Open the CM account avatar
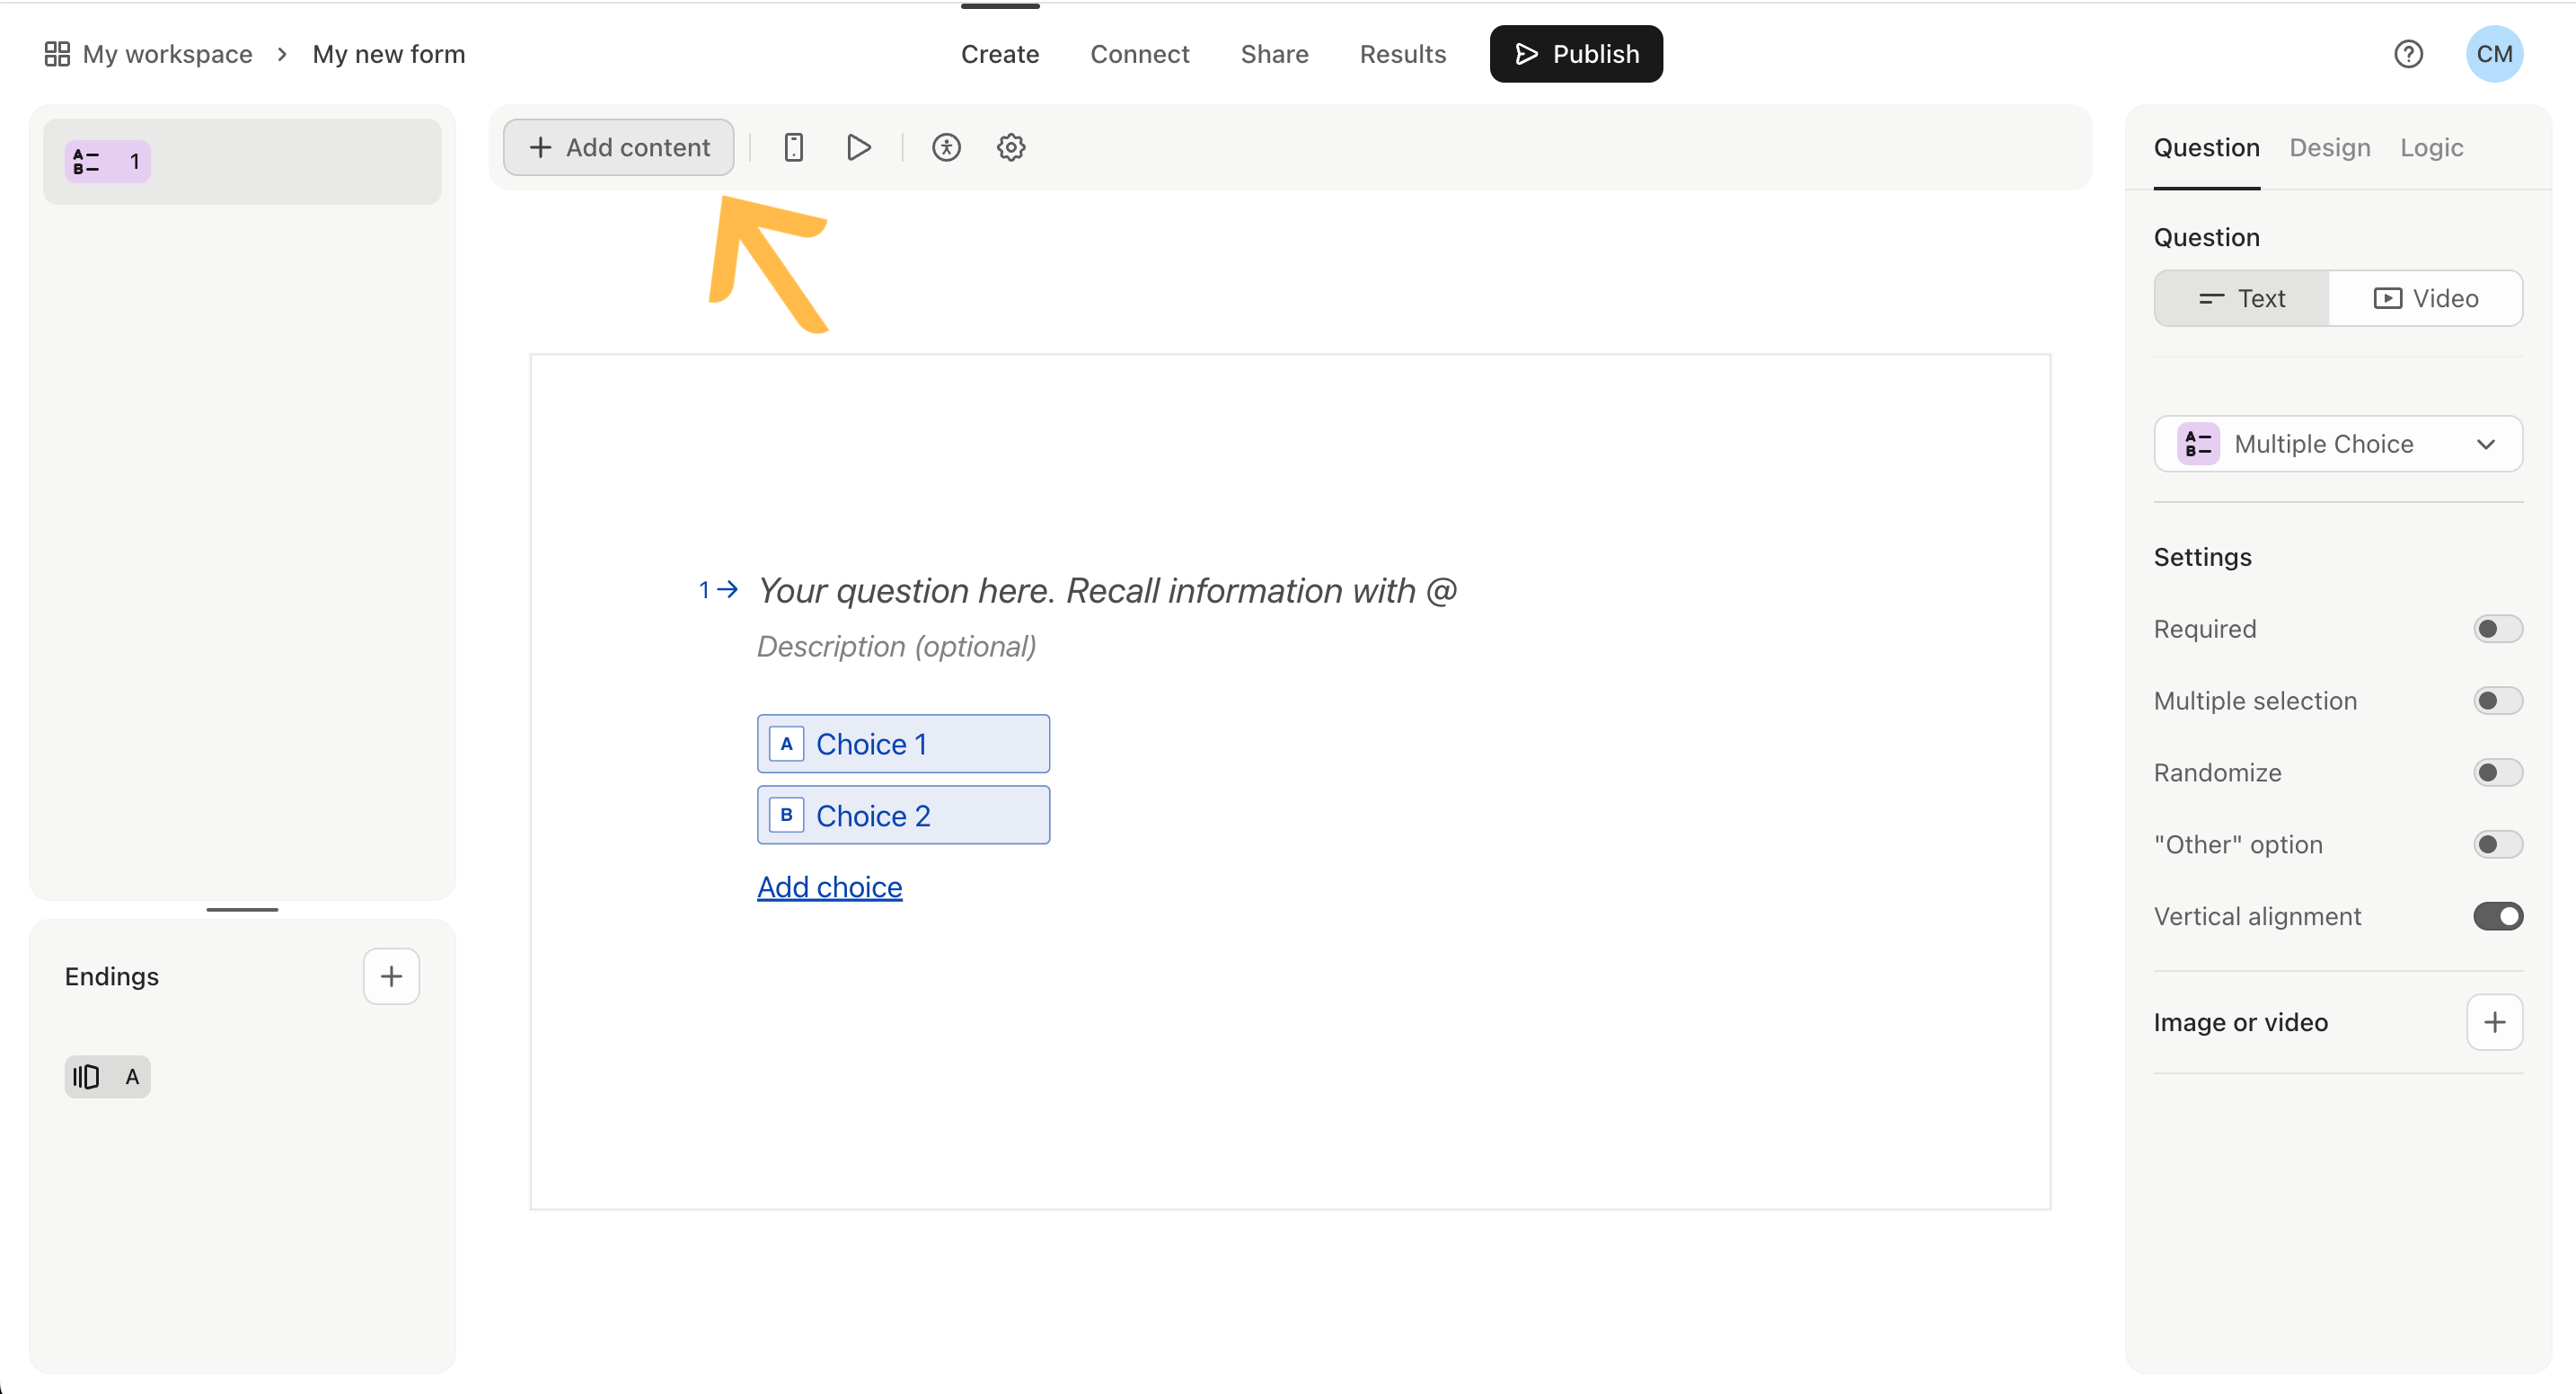The height and width of the screenshot is (1394, 2576). coord(2495,54)
